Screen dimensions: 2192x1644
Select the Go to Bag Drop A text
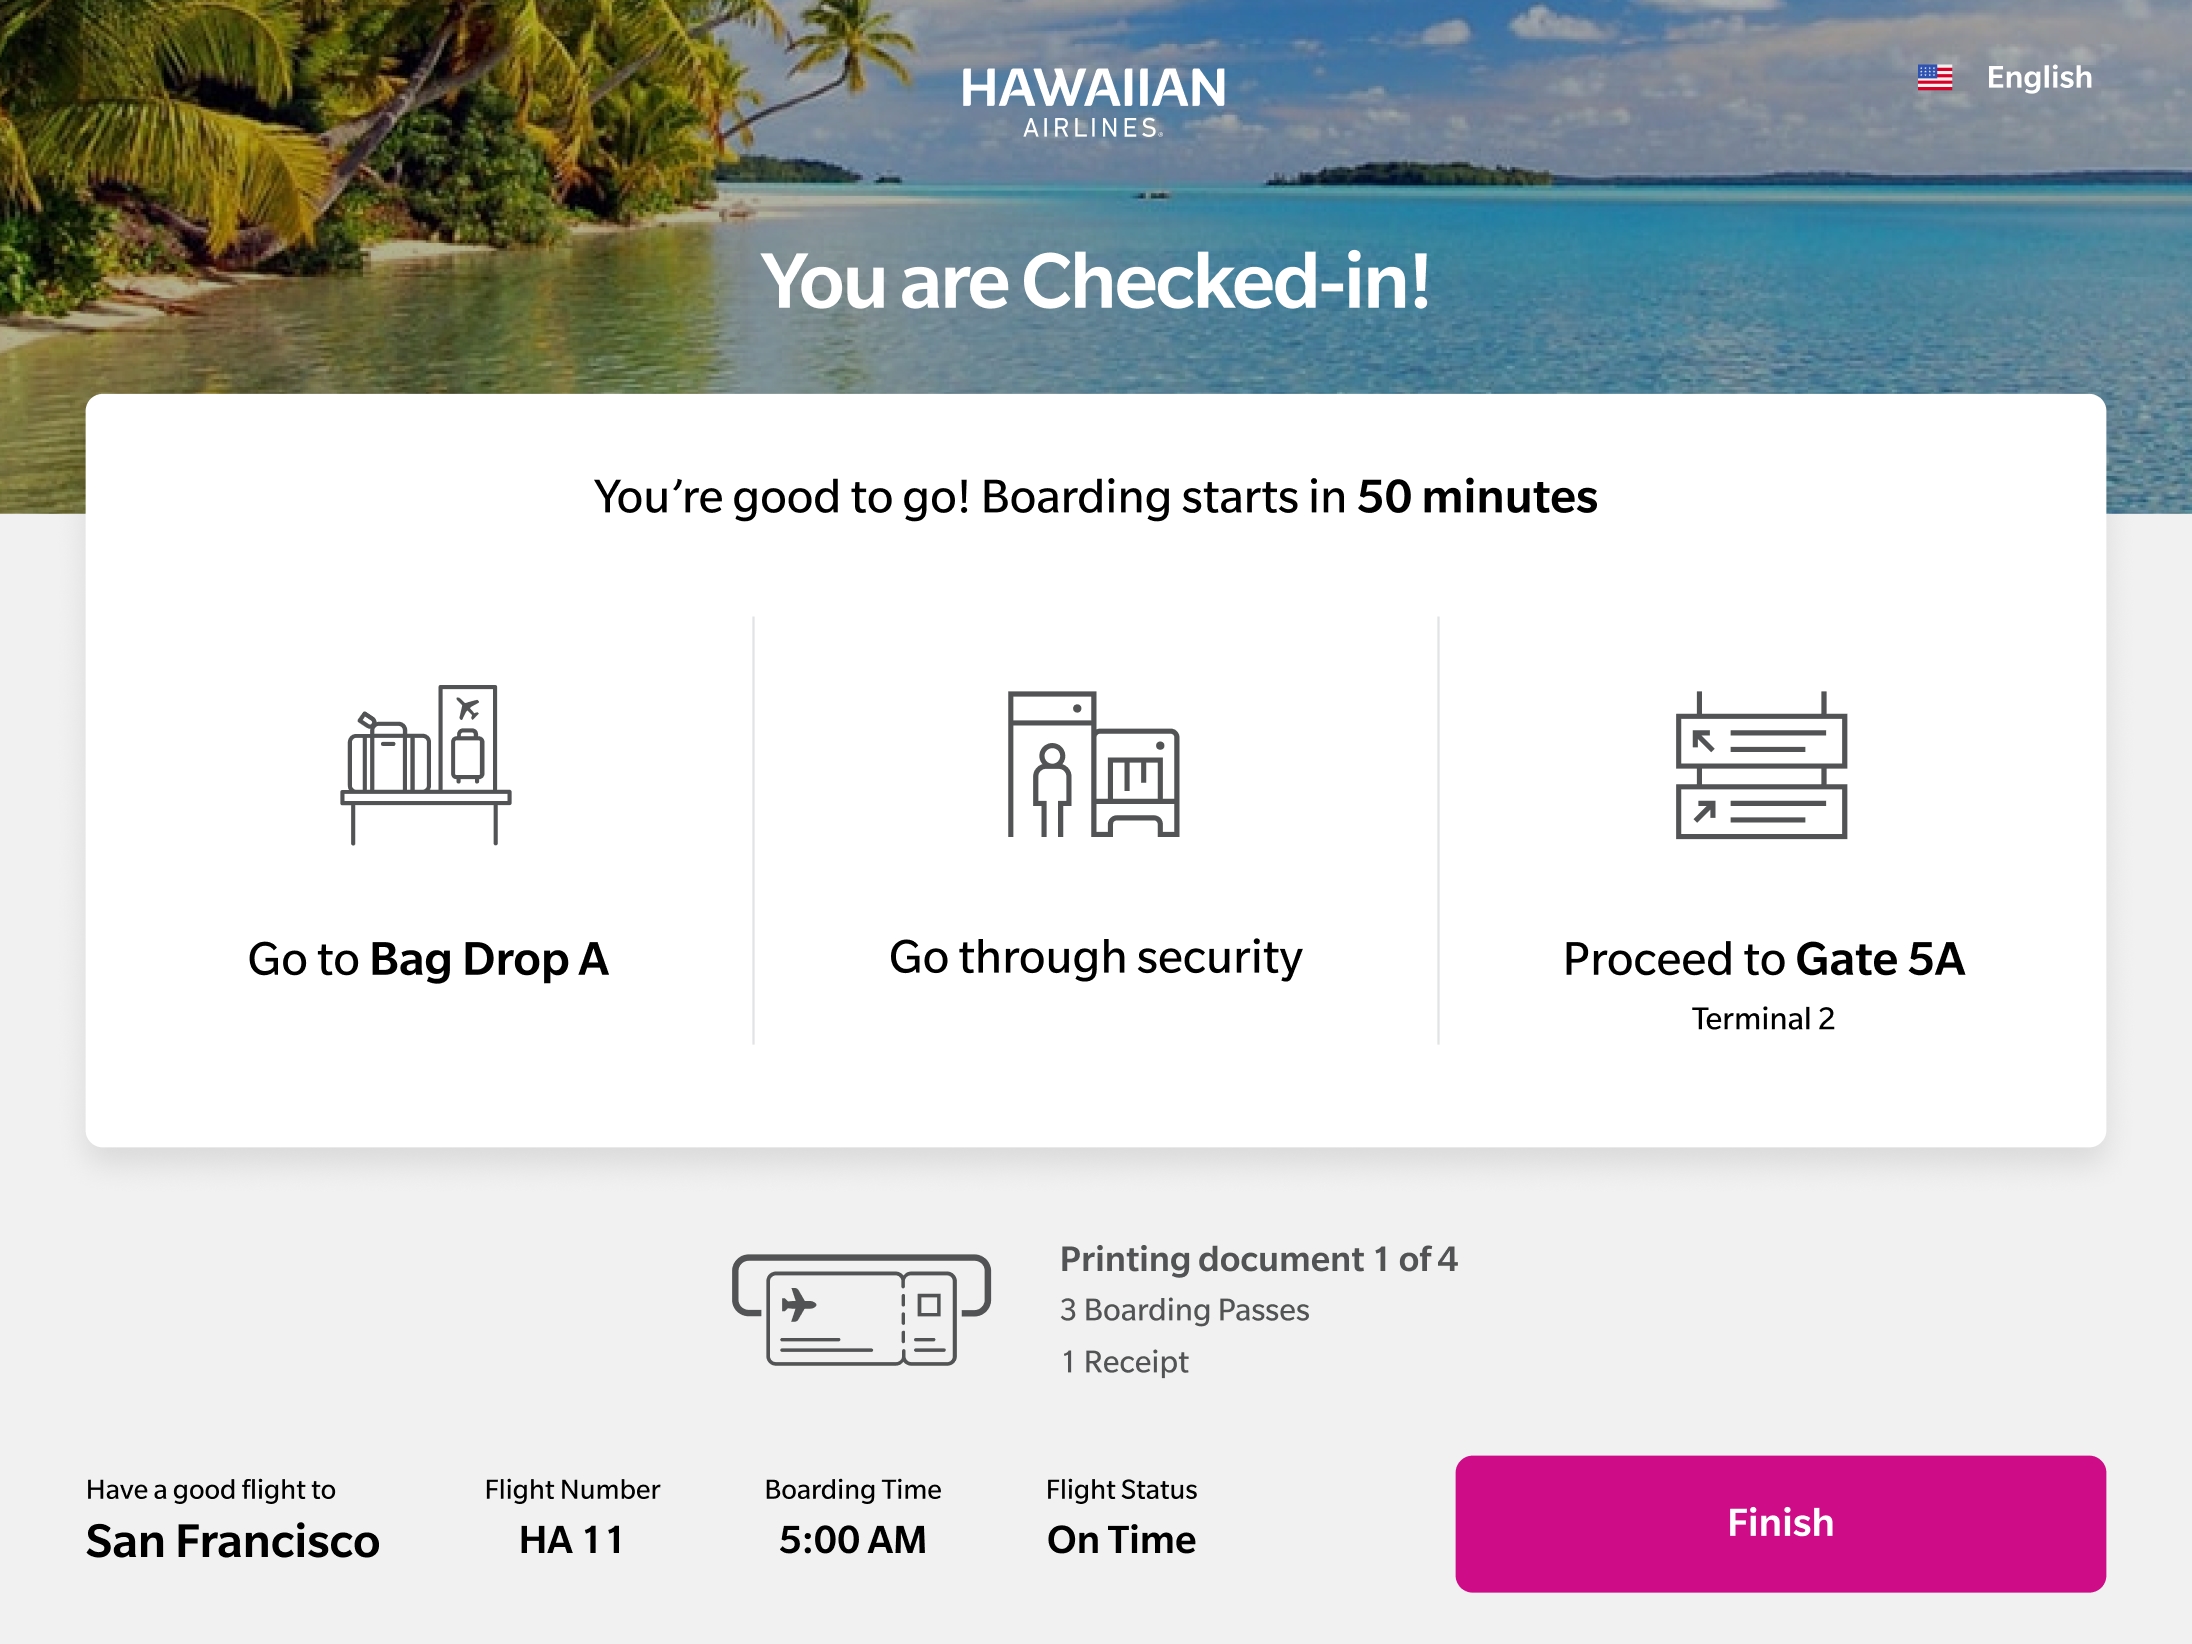(x=428, y=959)
